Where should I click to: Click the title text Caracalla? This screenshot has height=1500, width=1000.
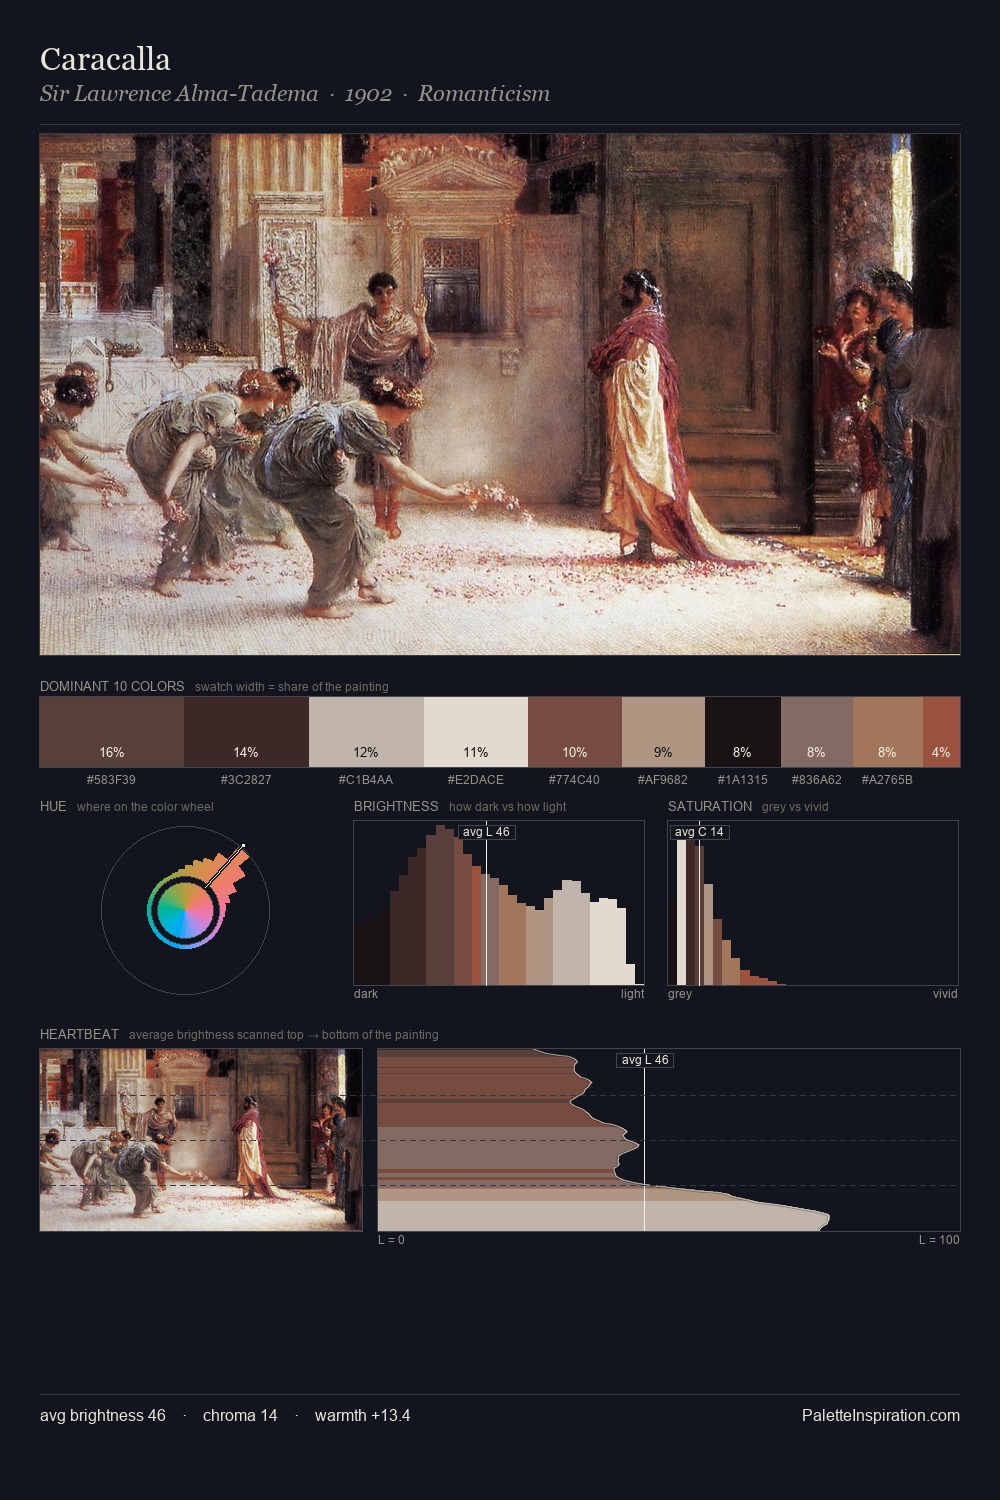pyautogui.click(x=105, y=59)
